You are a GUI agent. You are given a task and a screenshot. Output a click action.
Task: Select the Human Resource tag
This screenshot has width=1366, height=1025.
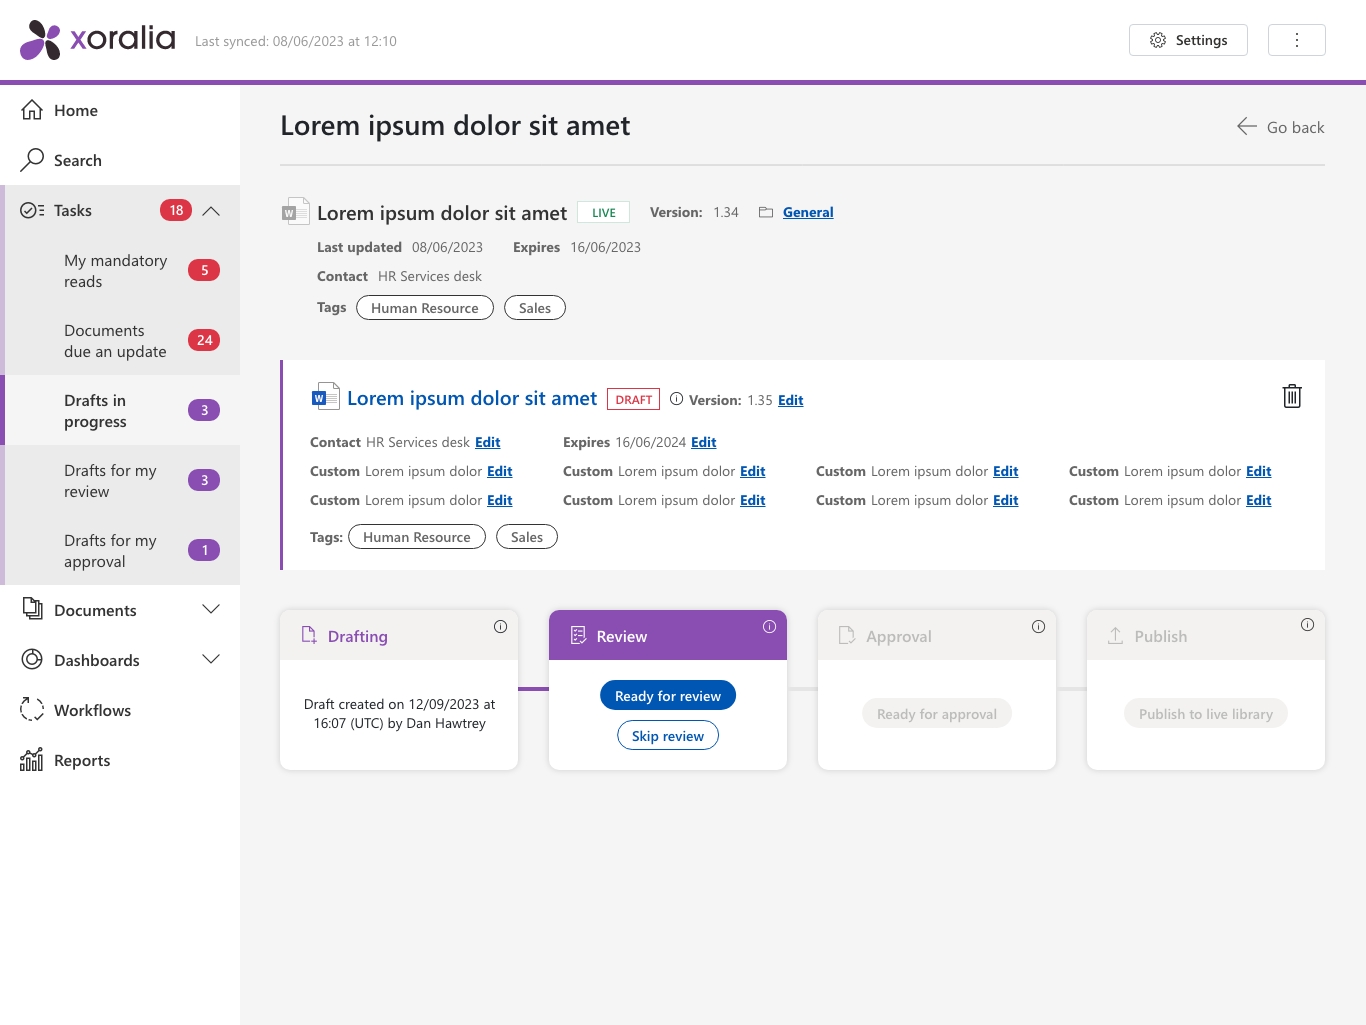pos(424,307)
